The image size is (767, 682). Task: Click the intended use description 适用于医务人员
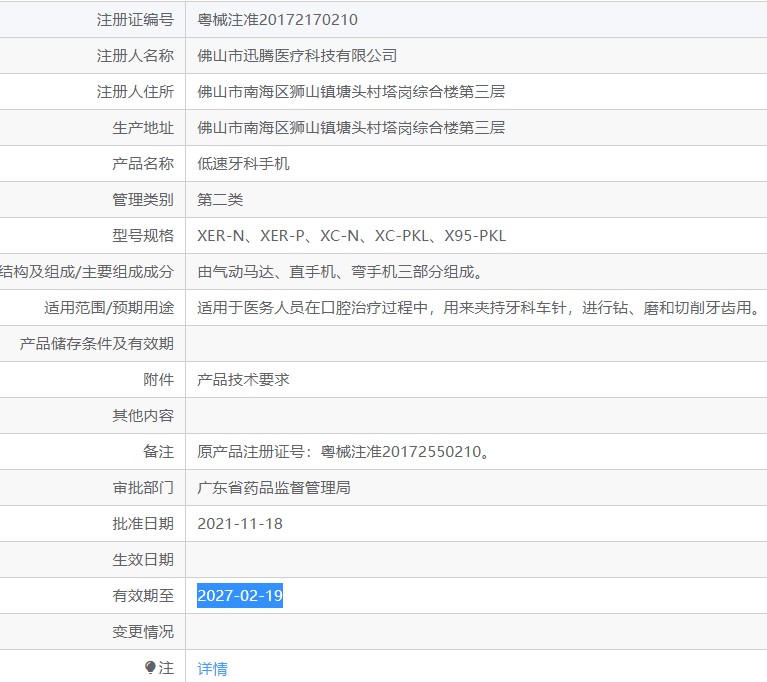(x=479, y=308)
